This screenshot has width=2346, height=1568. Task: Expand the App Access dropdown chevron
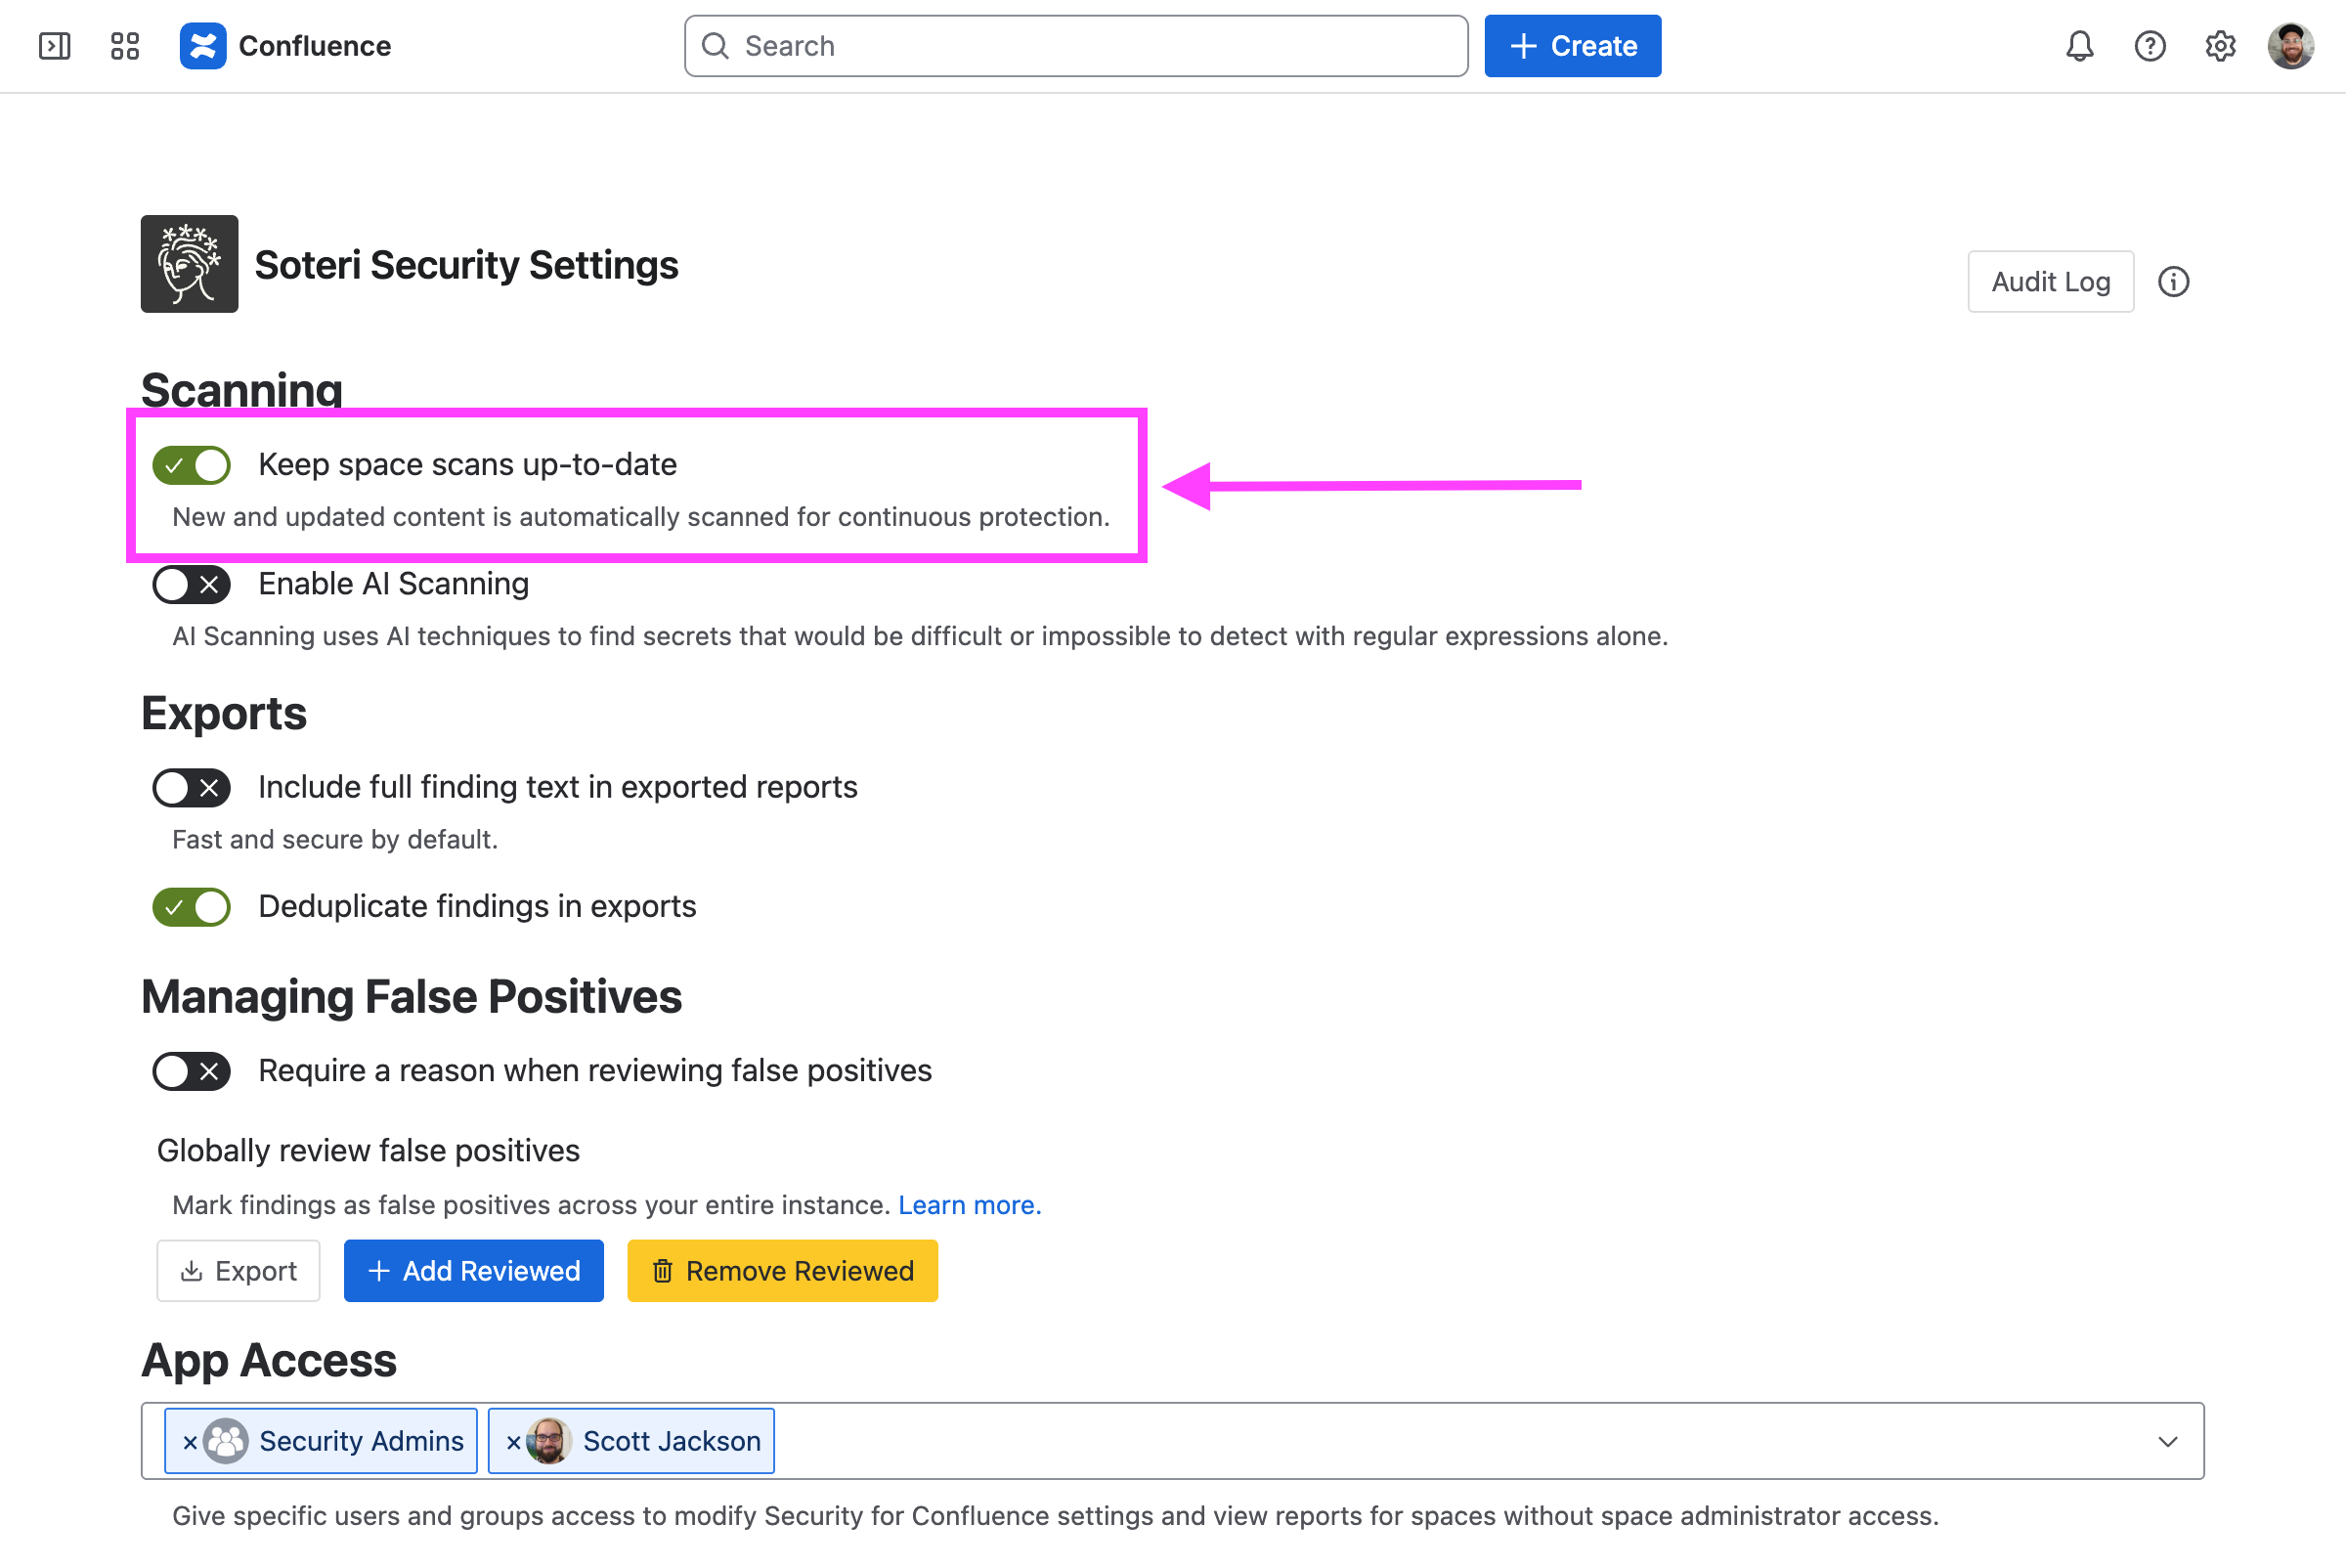[x=2167, y=1442]
